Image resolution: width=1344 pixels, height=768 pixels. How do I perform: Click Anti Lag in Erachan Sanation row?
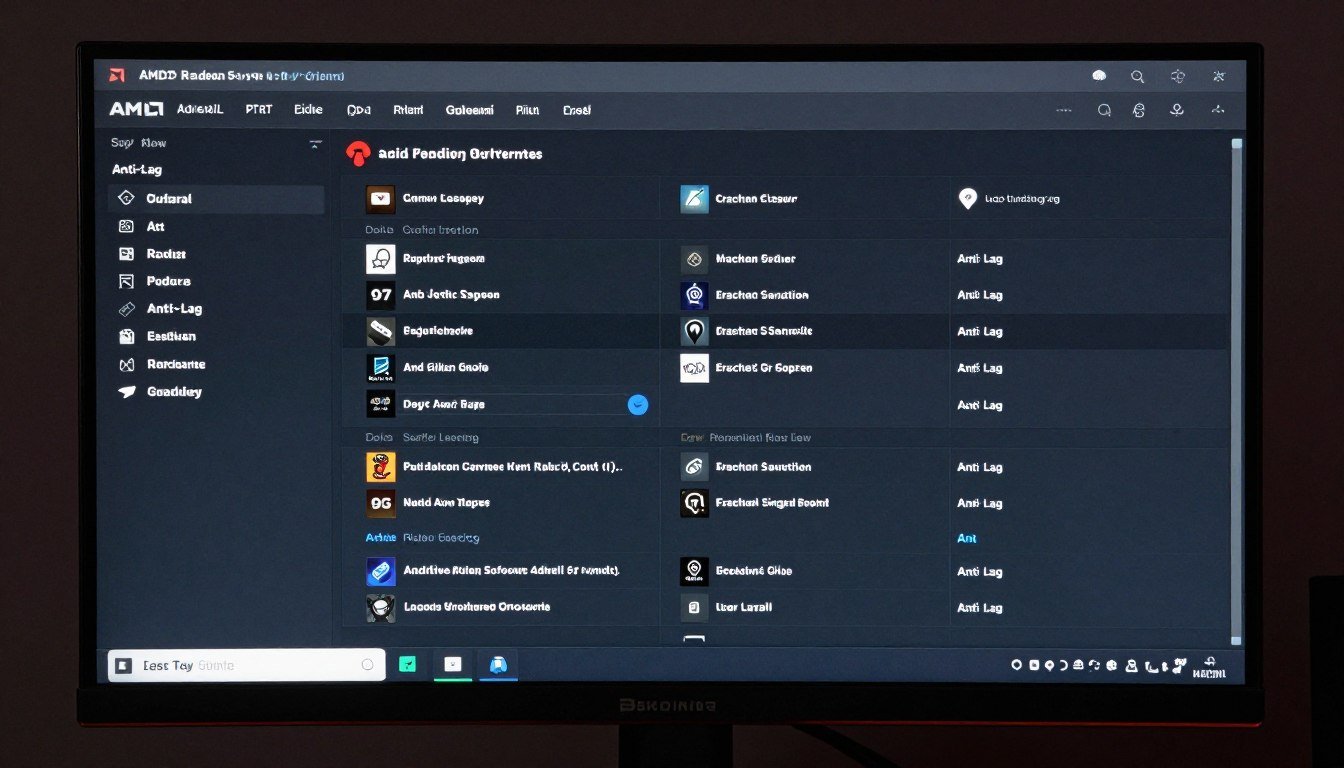[x=979, y=295]
